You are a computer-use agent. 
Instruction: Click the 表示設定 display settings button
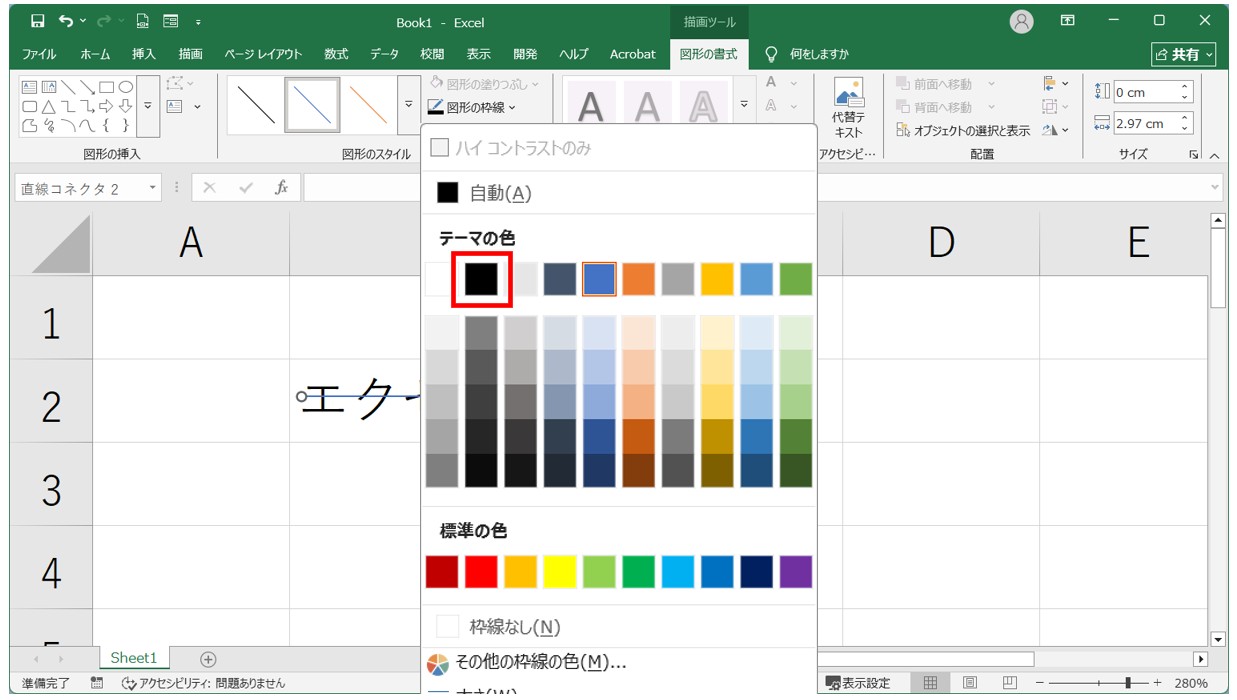[857, 683]
